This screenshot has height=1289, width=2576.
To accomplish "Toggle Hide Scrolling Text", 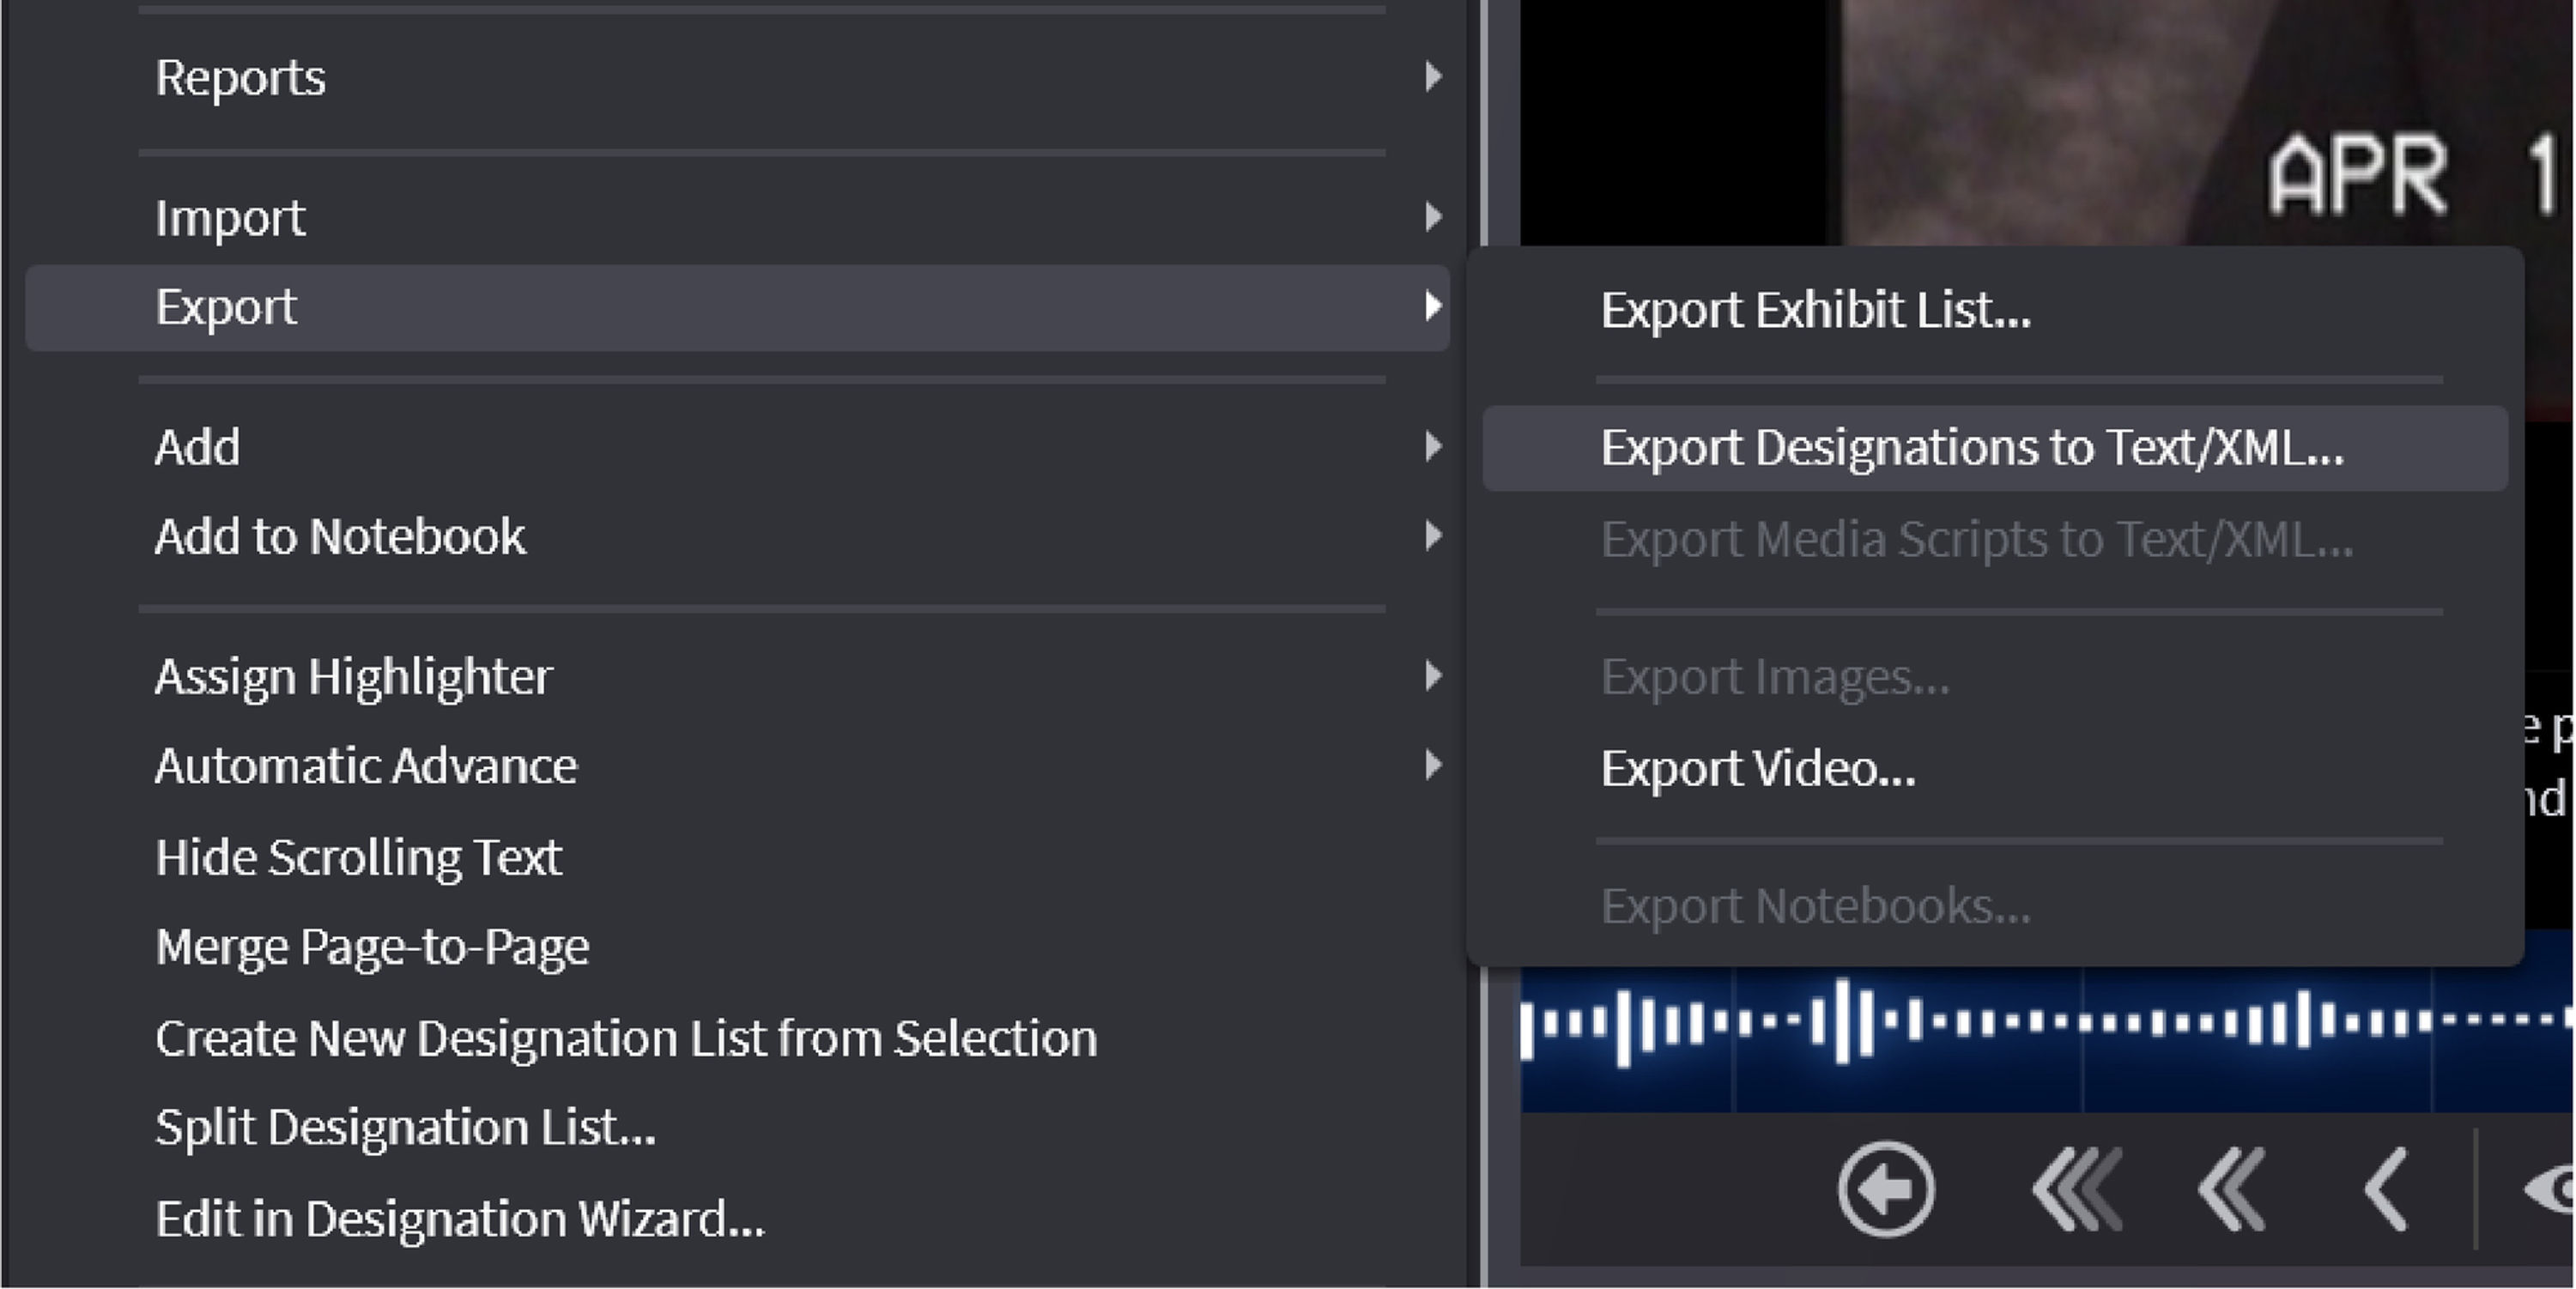I will 358,858.
